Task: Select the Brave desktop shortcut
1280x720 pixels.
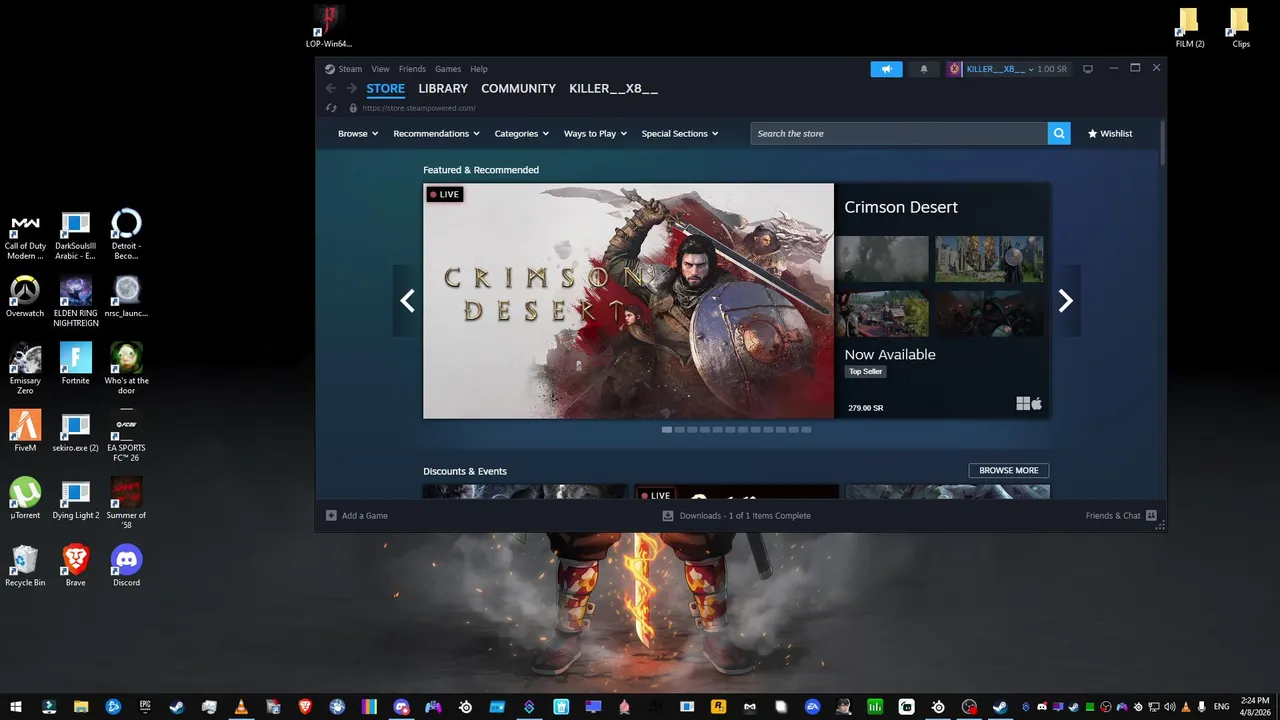Action: (76, 566)
